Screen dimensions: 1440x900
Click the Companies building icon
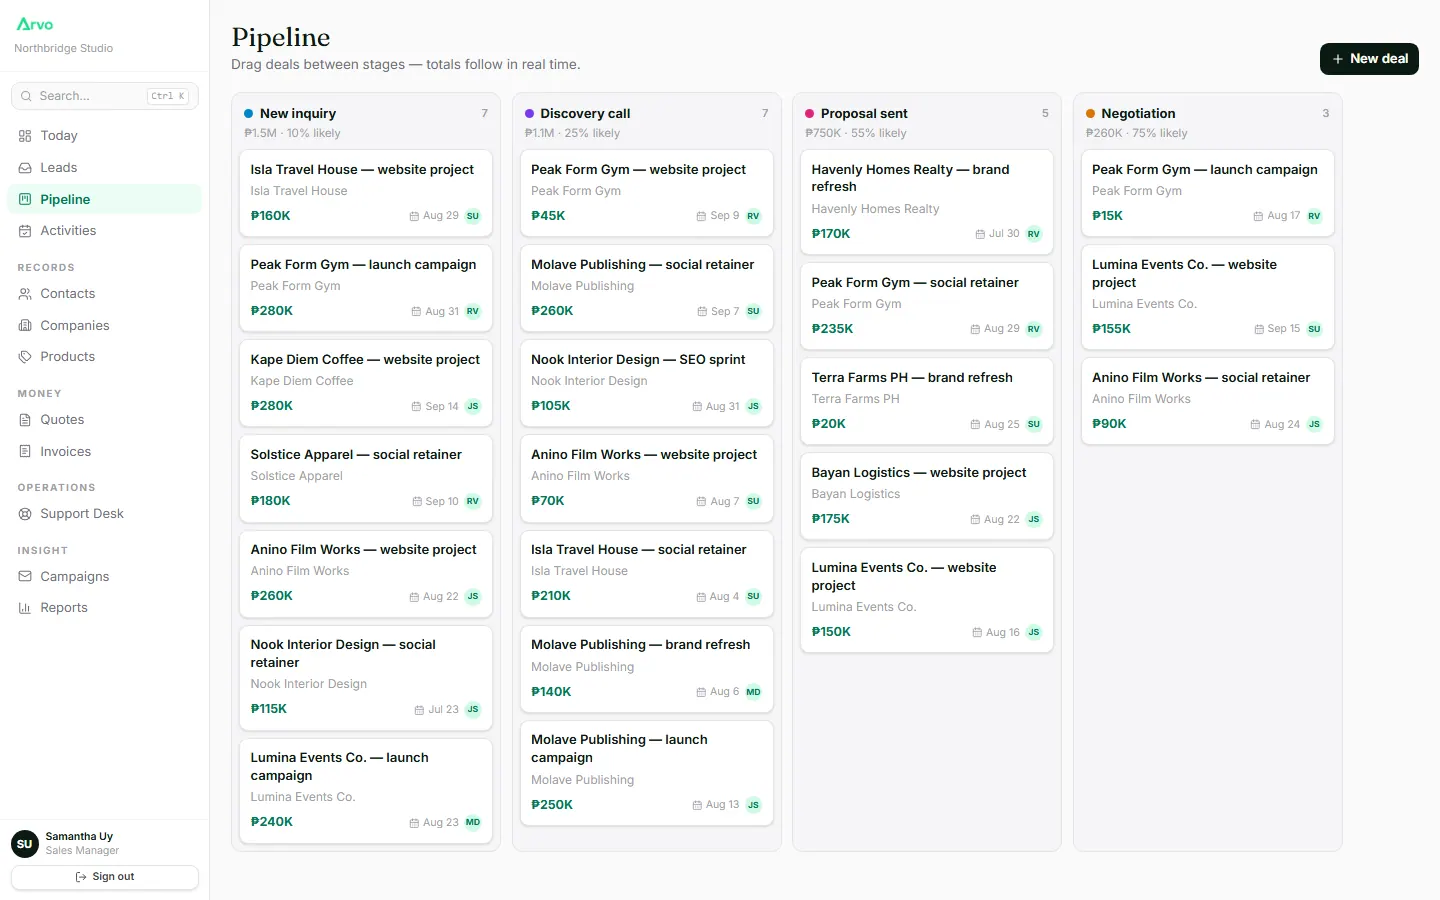(x=25, y=326)
